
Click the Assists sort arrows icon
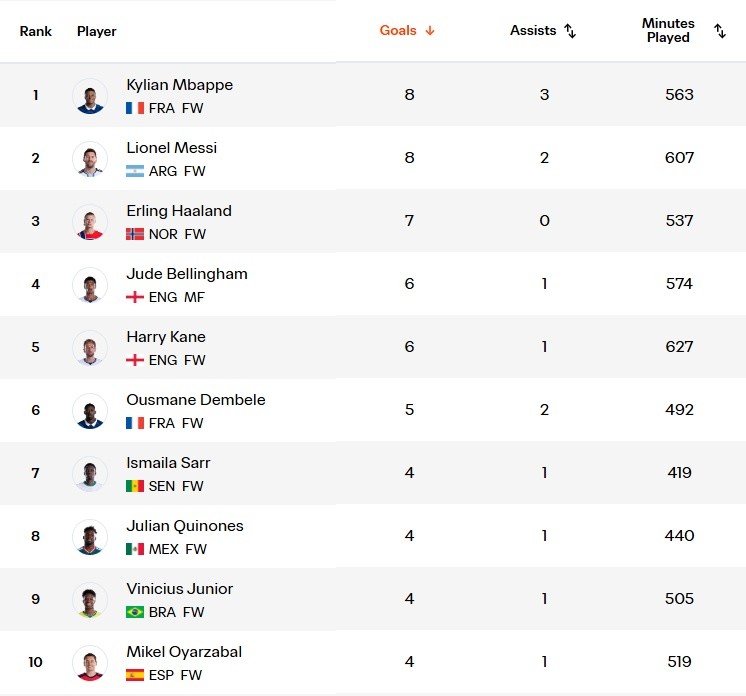coord(570,31)
